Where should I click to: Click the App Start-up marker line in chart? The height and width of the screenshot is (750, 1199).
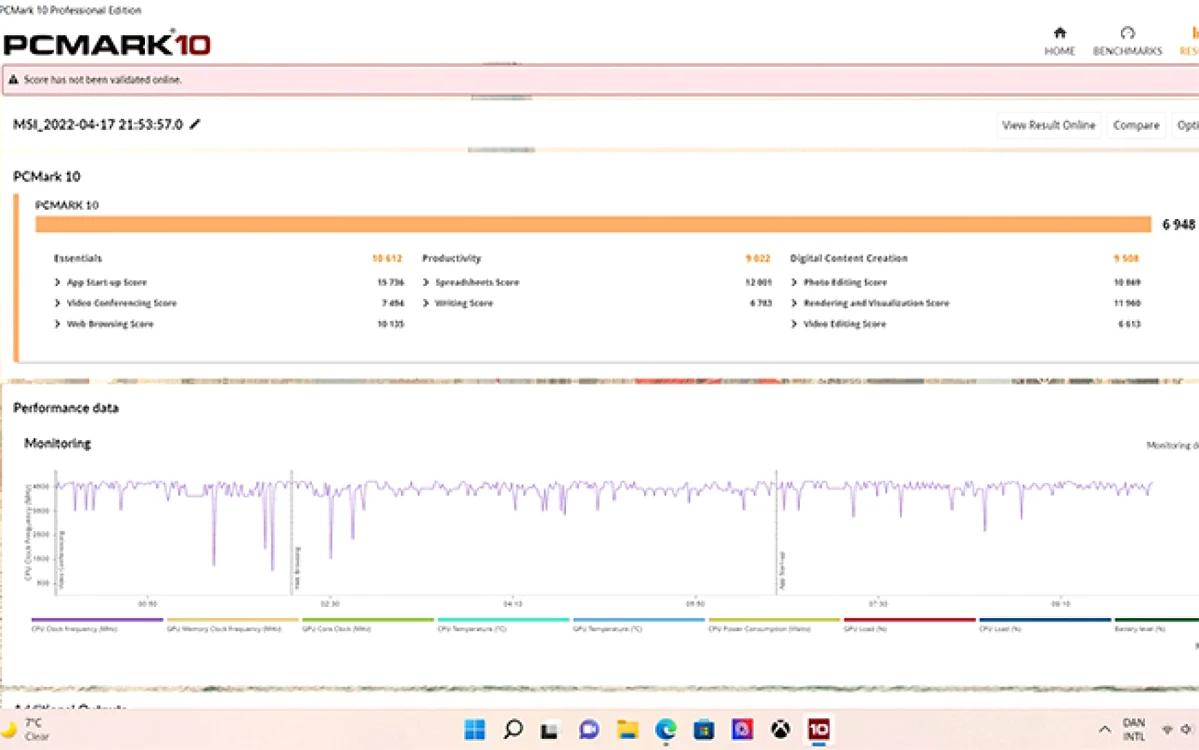(776, 532)
